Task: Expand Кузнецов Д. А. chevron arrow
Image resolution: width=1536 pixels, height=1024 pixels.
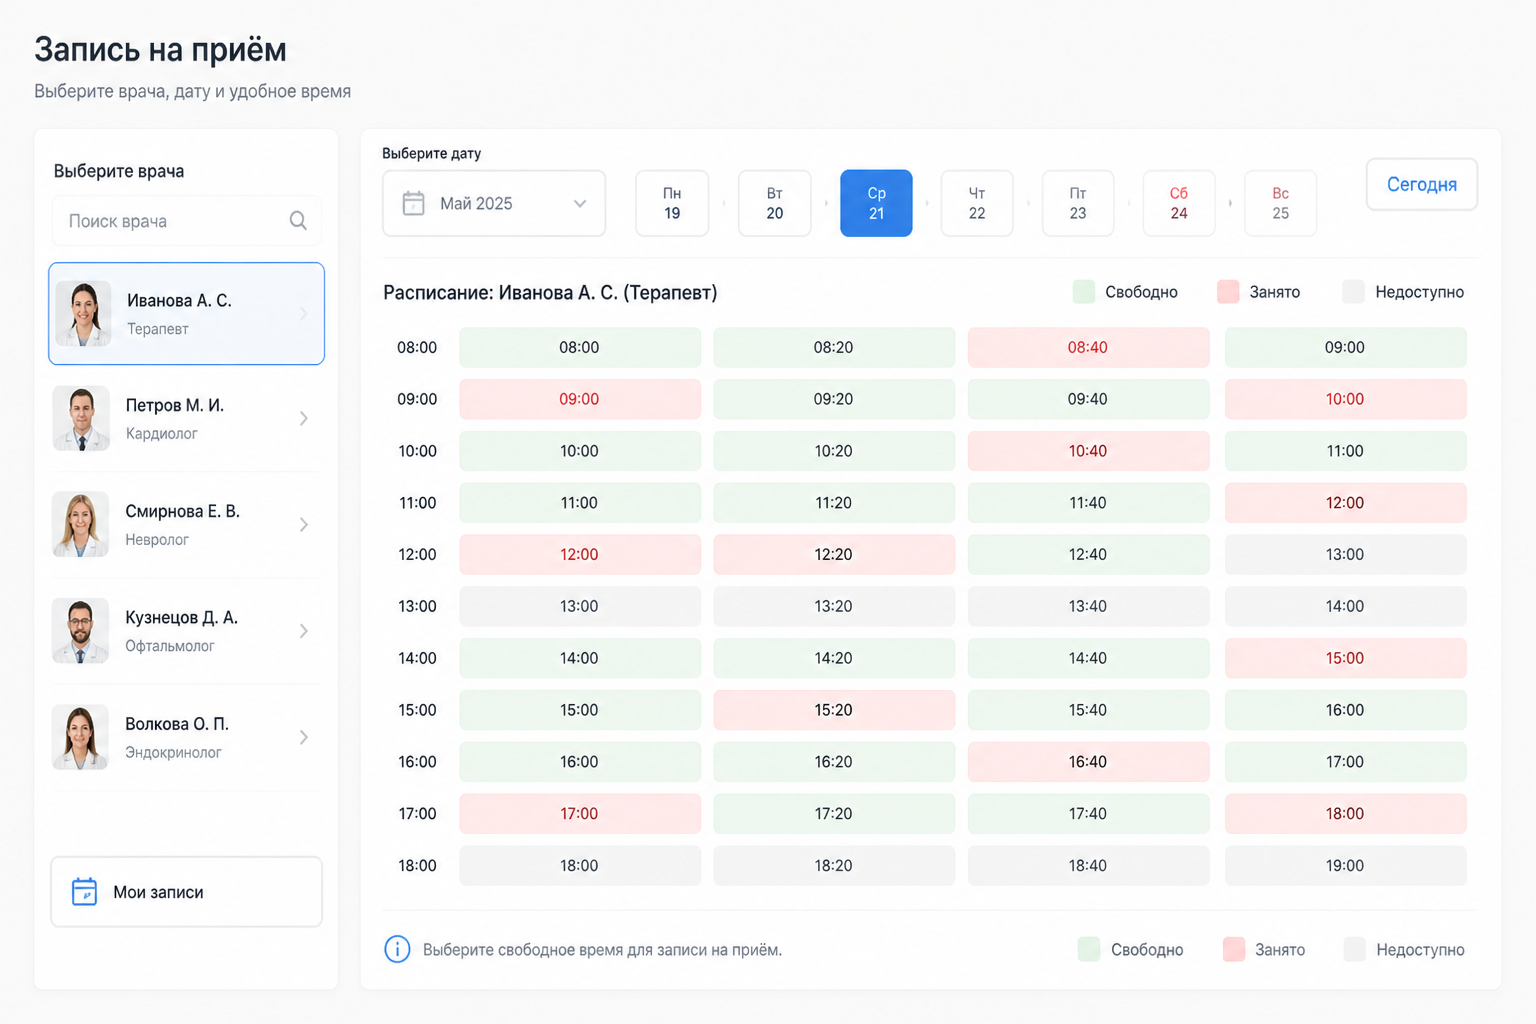Action: 304,631
